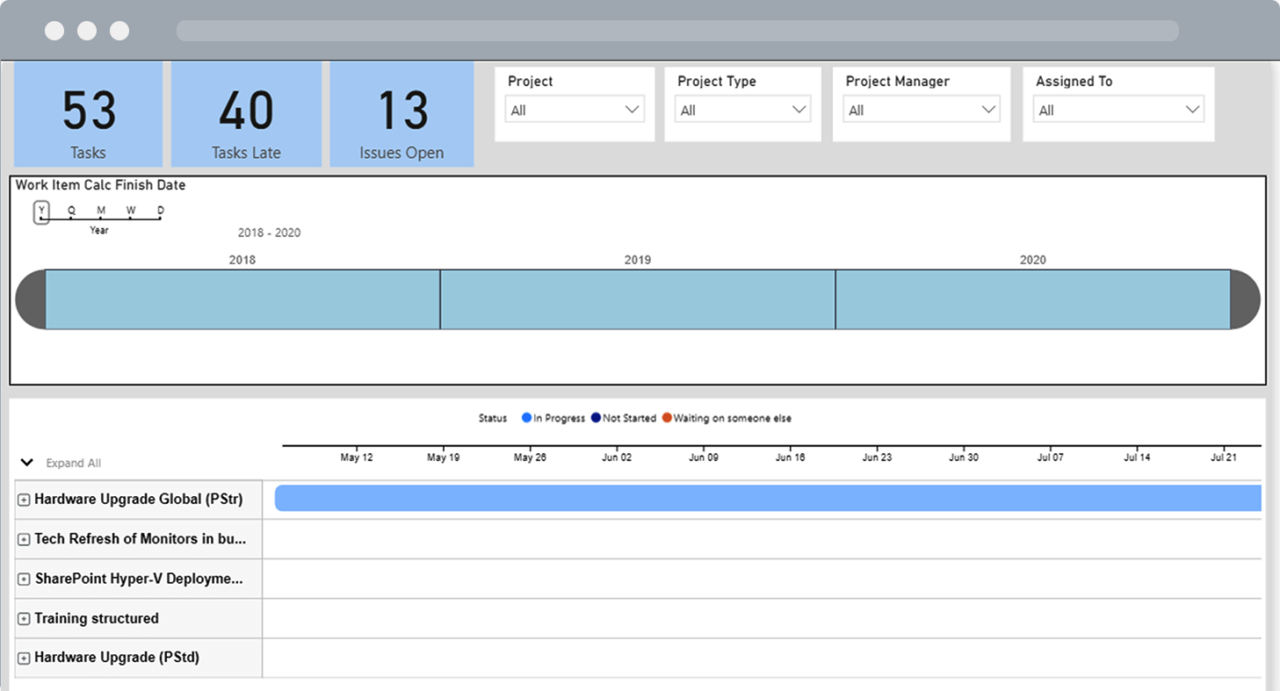Expand the Training structured row
Screen dimensions: 1280x691
22,618
